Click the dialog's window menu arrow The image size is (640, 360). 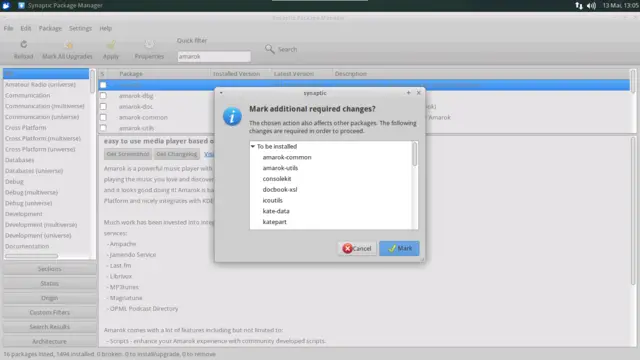tap(221, 93)
